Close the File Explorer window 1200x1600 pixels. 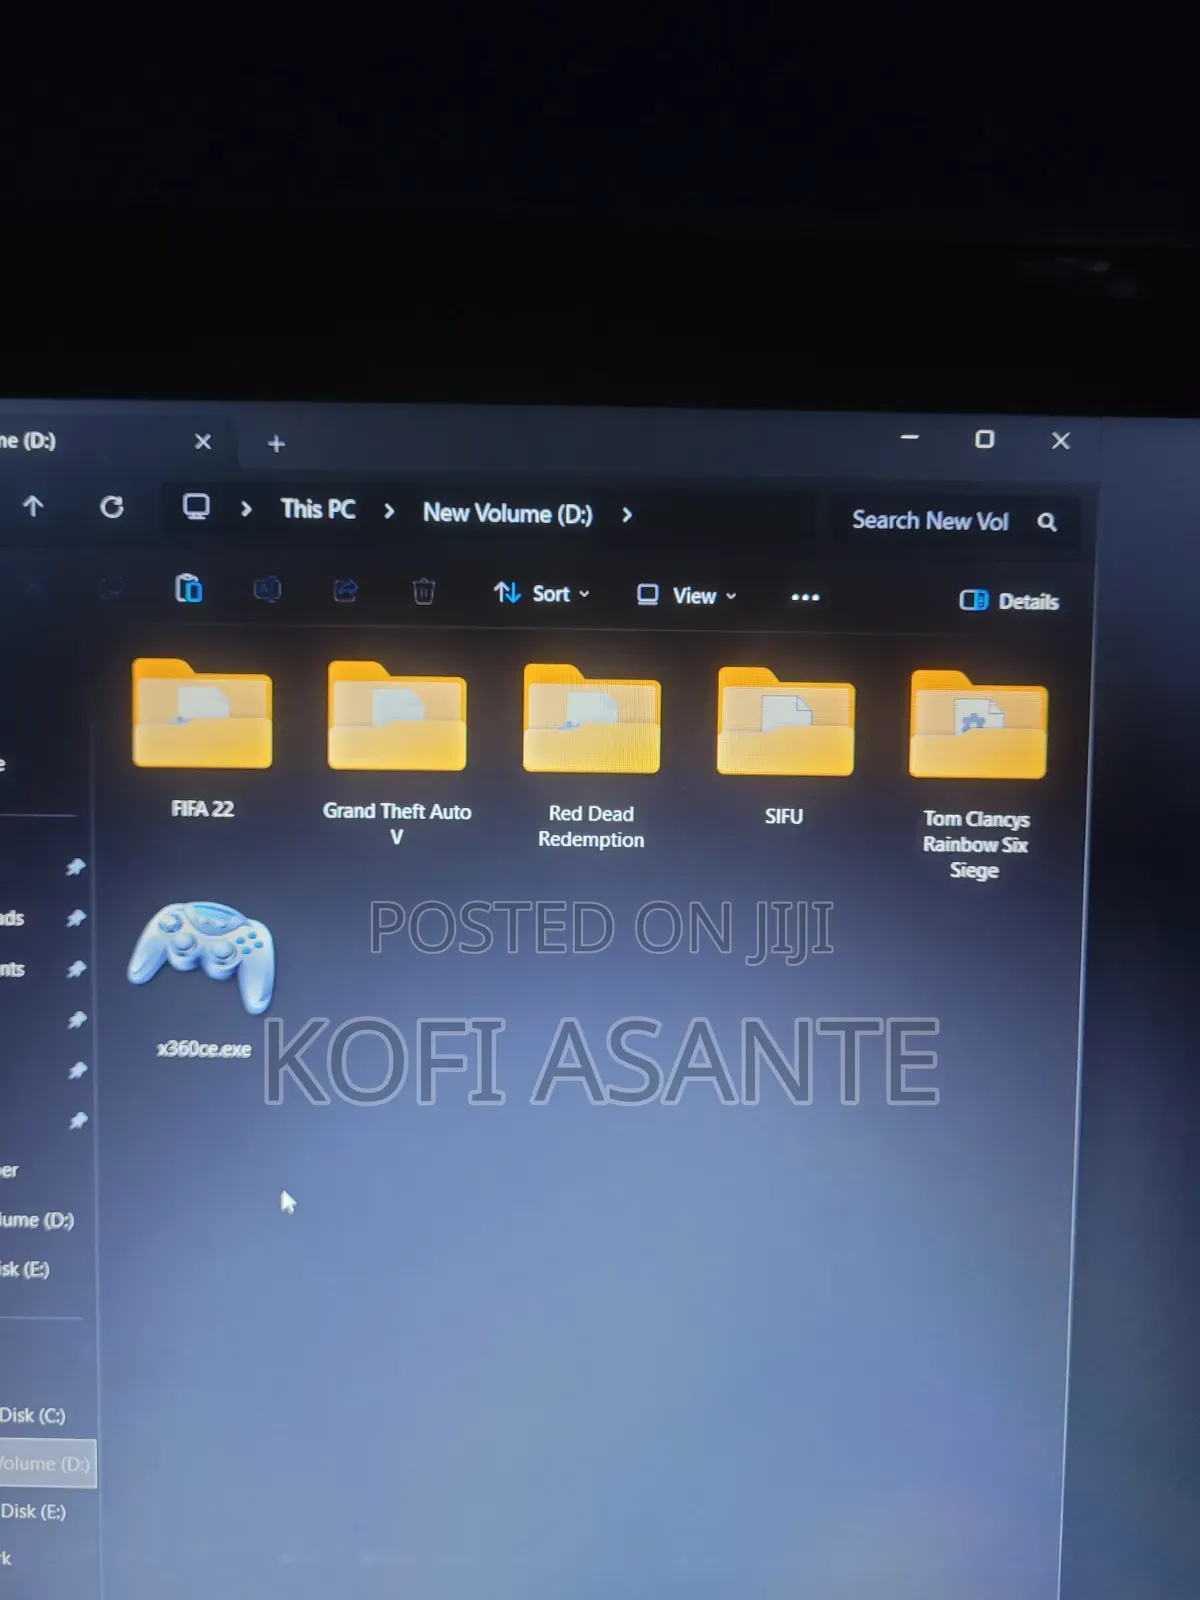tap(1061, 440)
